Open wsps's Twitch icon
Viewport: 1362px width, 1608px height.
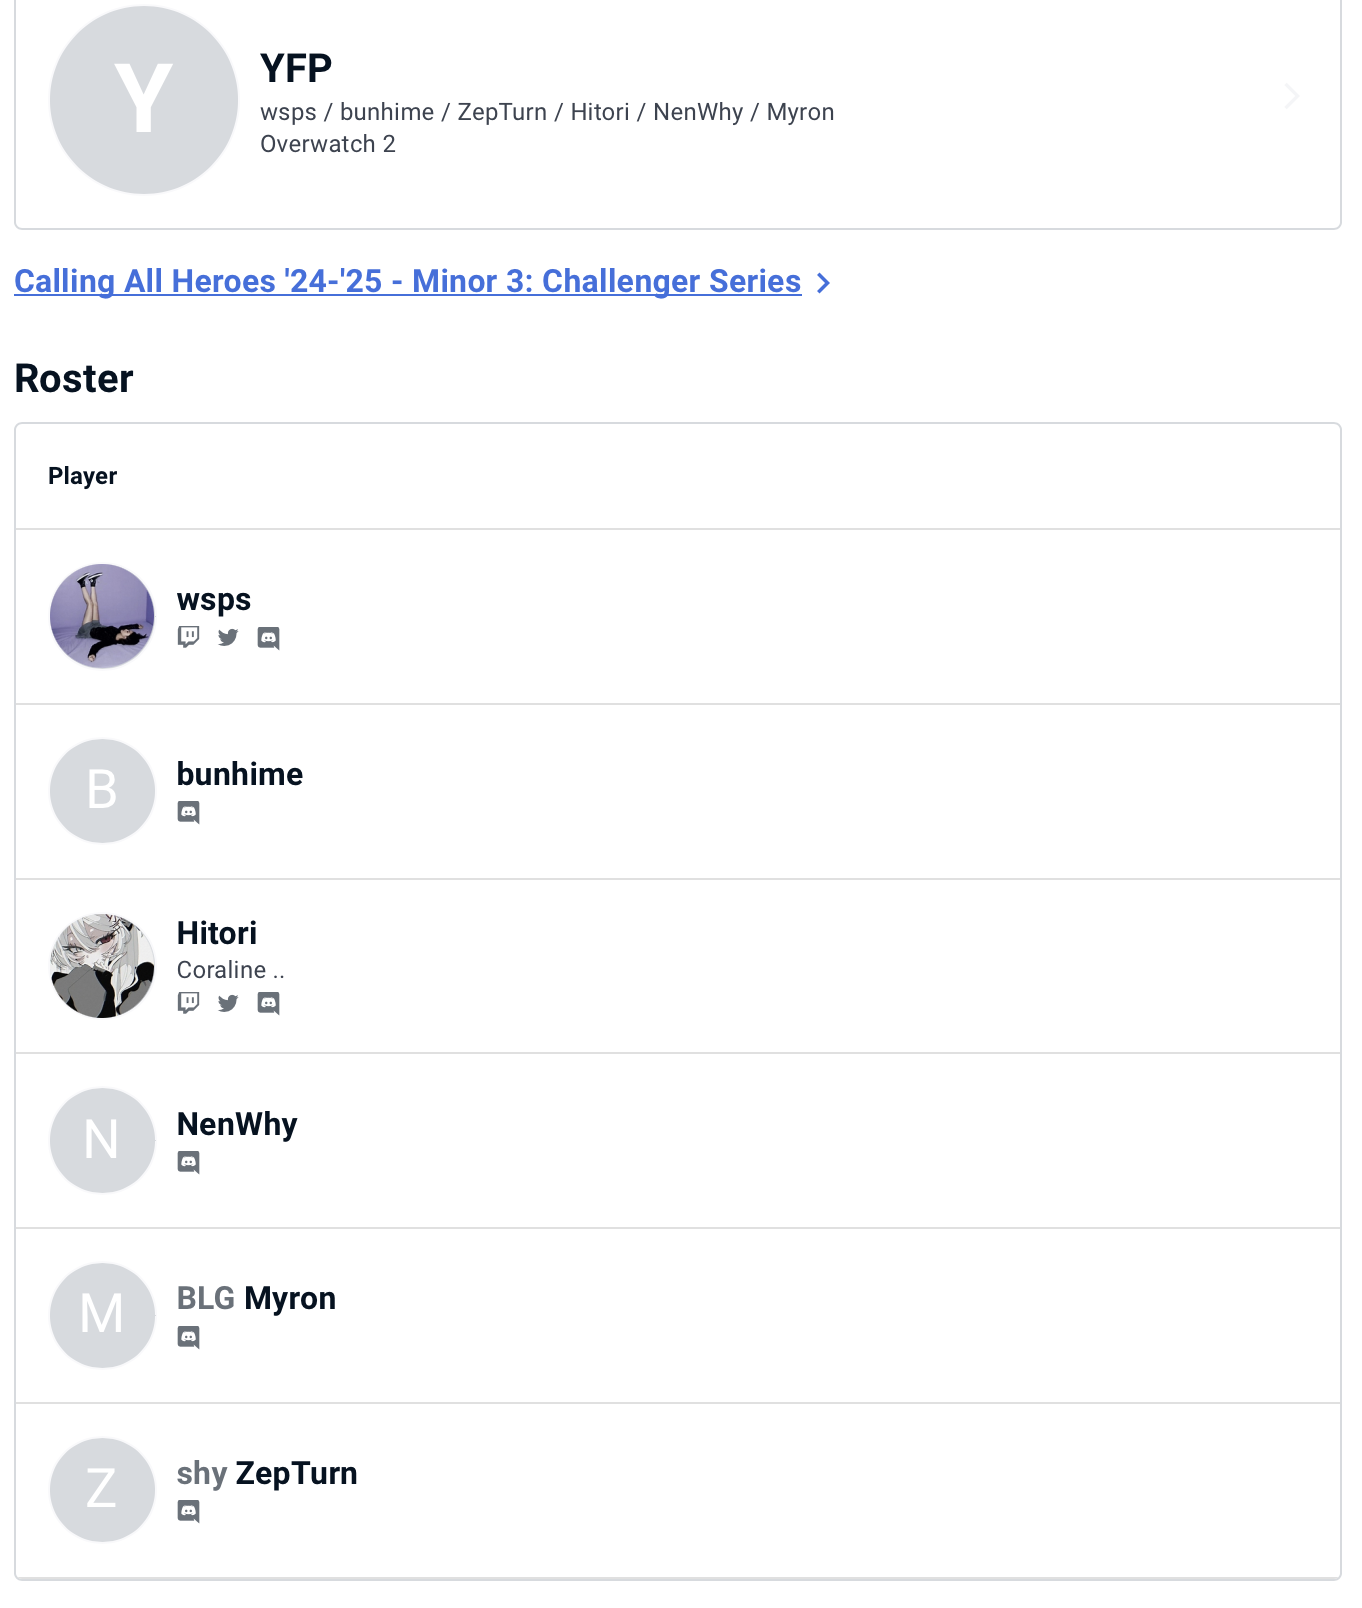188,637
